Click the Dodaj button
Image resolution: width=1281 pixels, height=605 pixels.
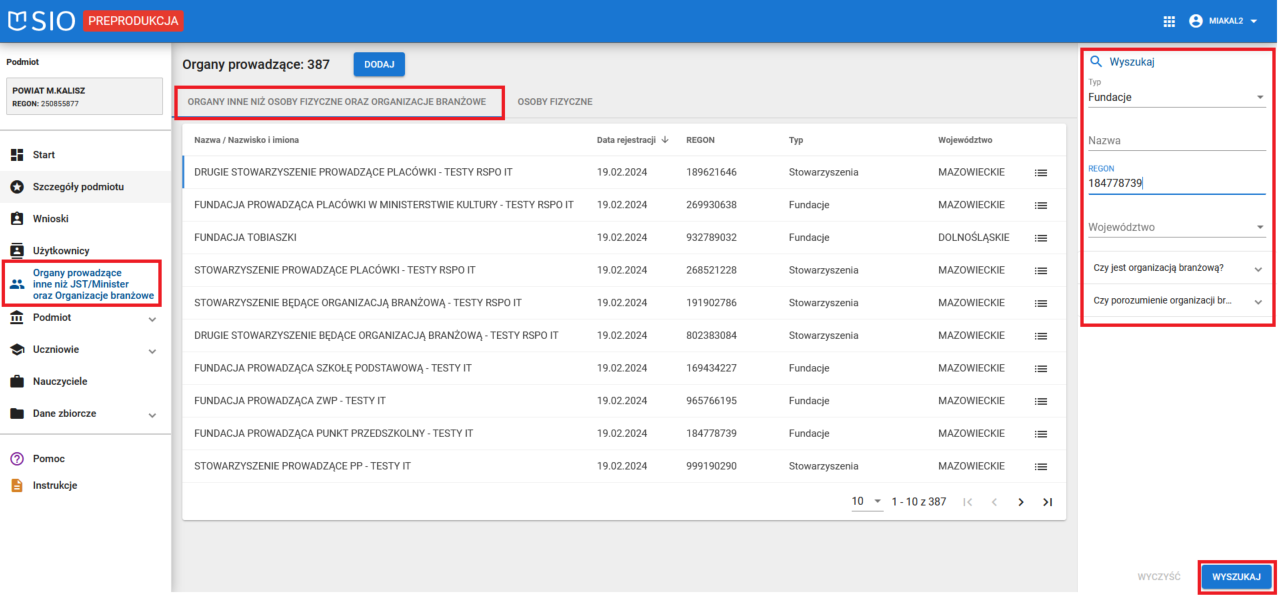[x=378, y=64]
